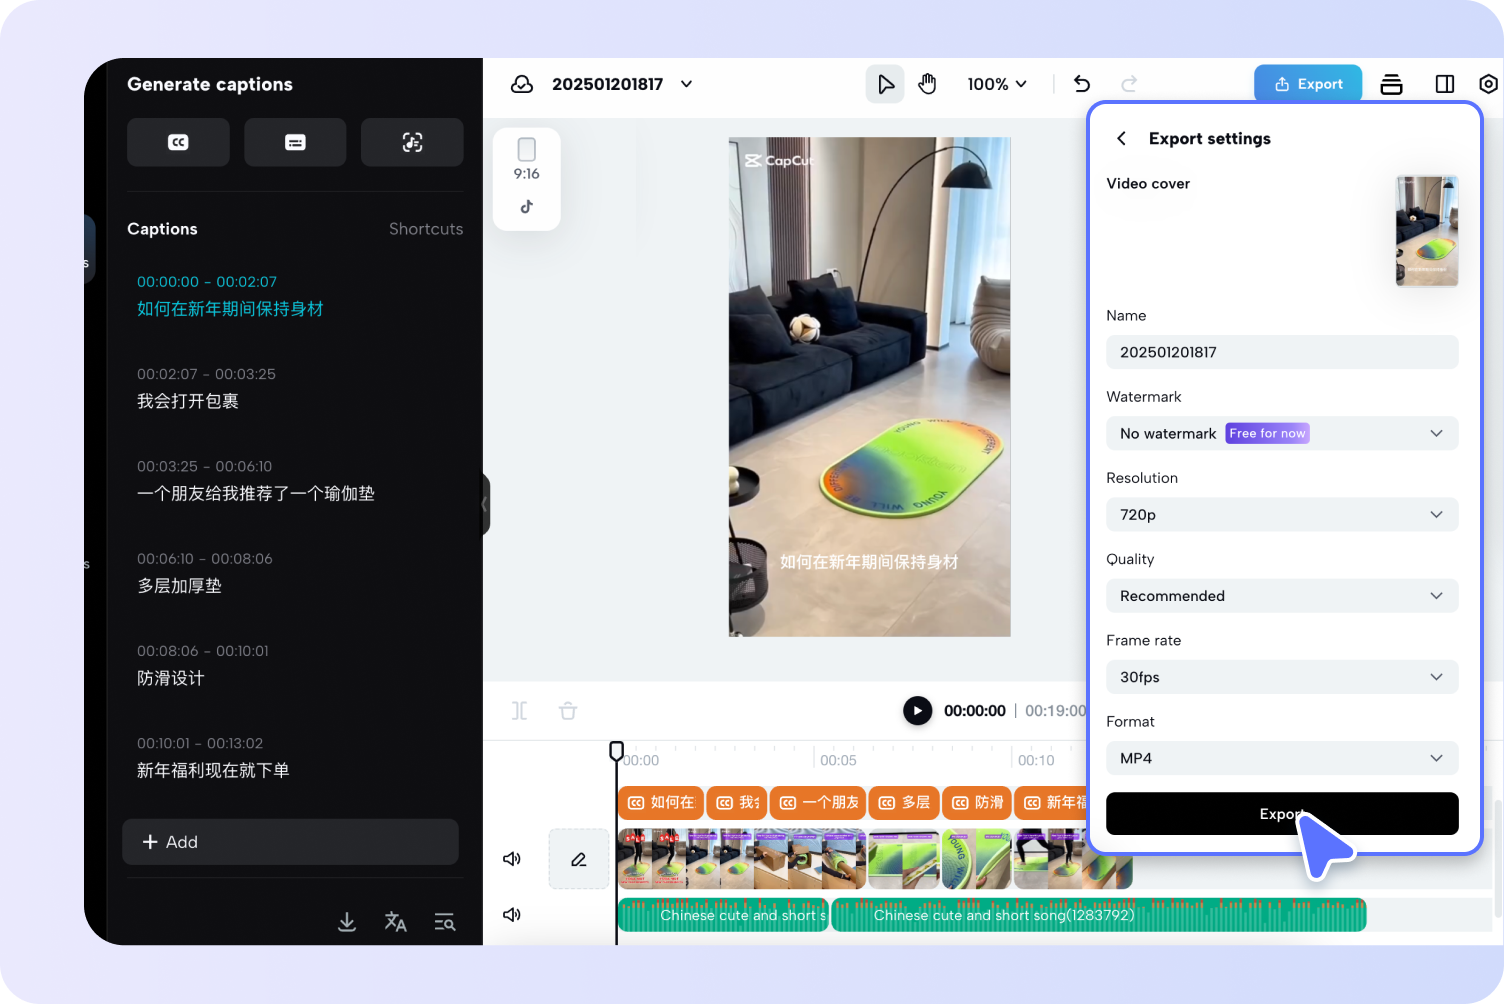Select the 防滑 caption clip on timeline
1504x1004 pixels.
pos(977,802)
